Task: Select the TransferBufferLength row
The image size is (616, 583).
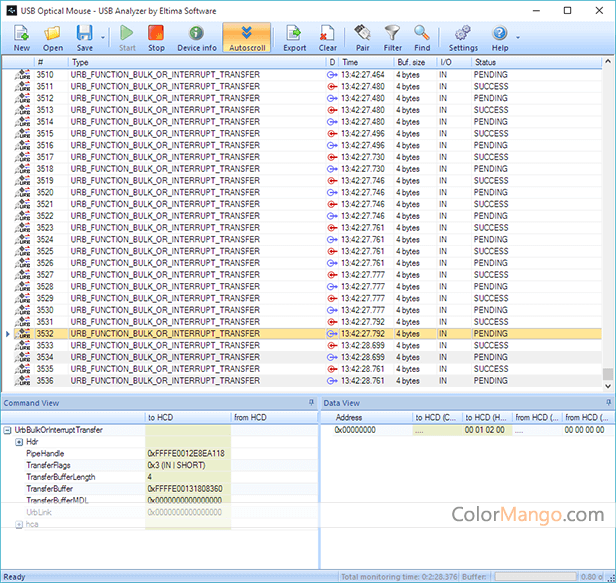Action: [x=159, y=477]
